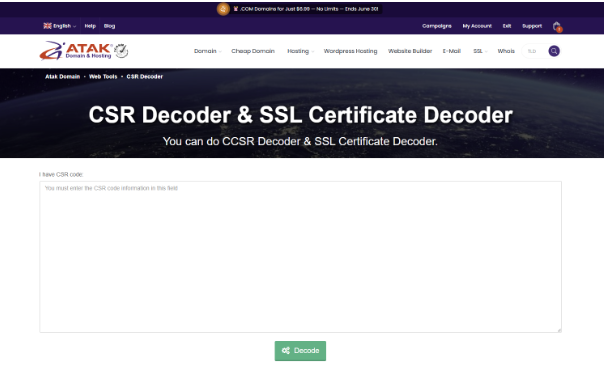Open the Website Builder menu item
Viewport: 604px width, 368px height.
[x=410, y=51]
